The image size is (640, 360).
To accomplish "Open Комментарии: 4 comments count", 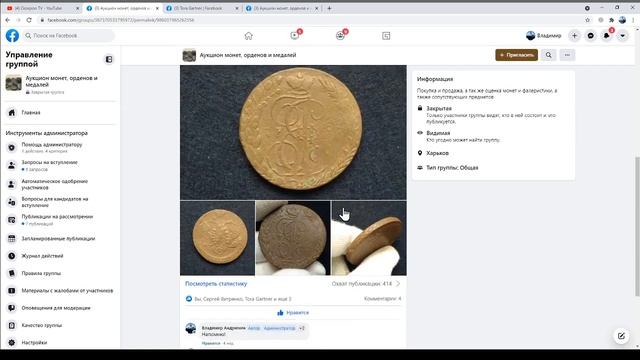I will pyautogui.click(x=382, y=299).
